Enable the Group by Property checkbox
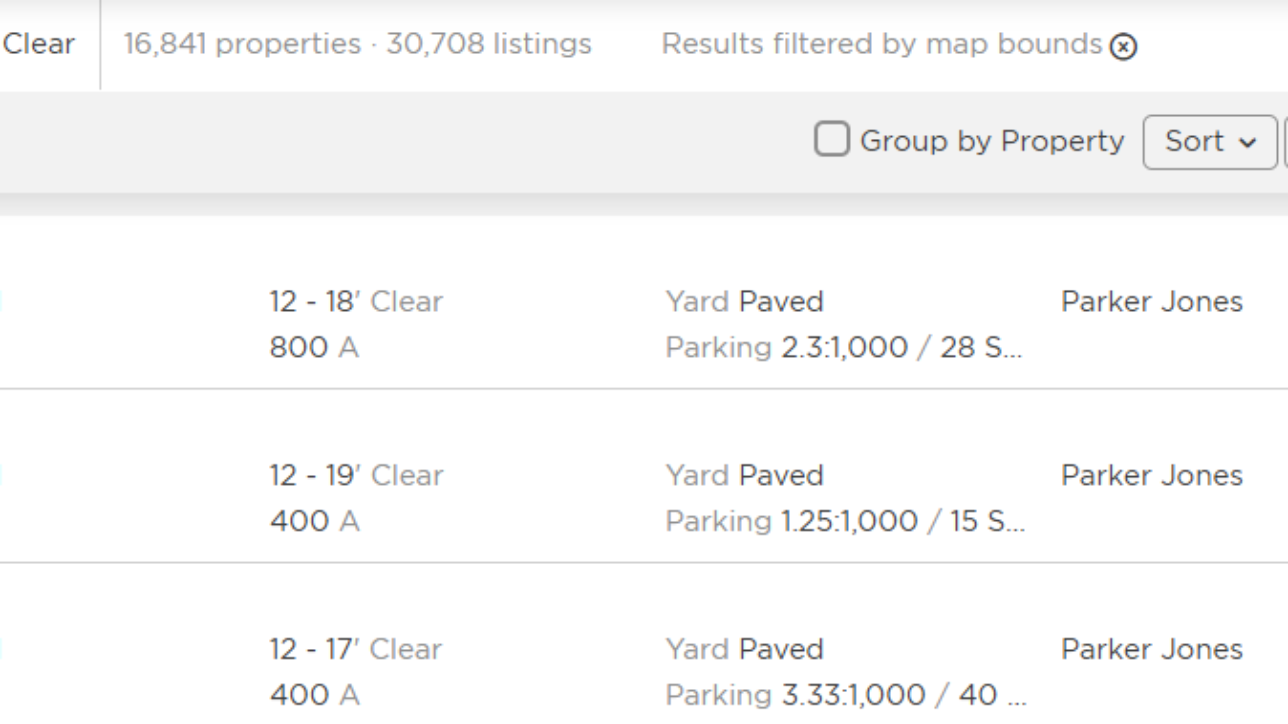Image resolution: width=1288 pixels, height=724 pixels. pyautogui.click(x=832, y=140)
